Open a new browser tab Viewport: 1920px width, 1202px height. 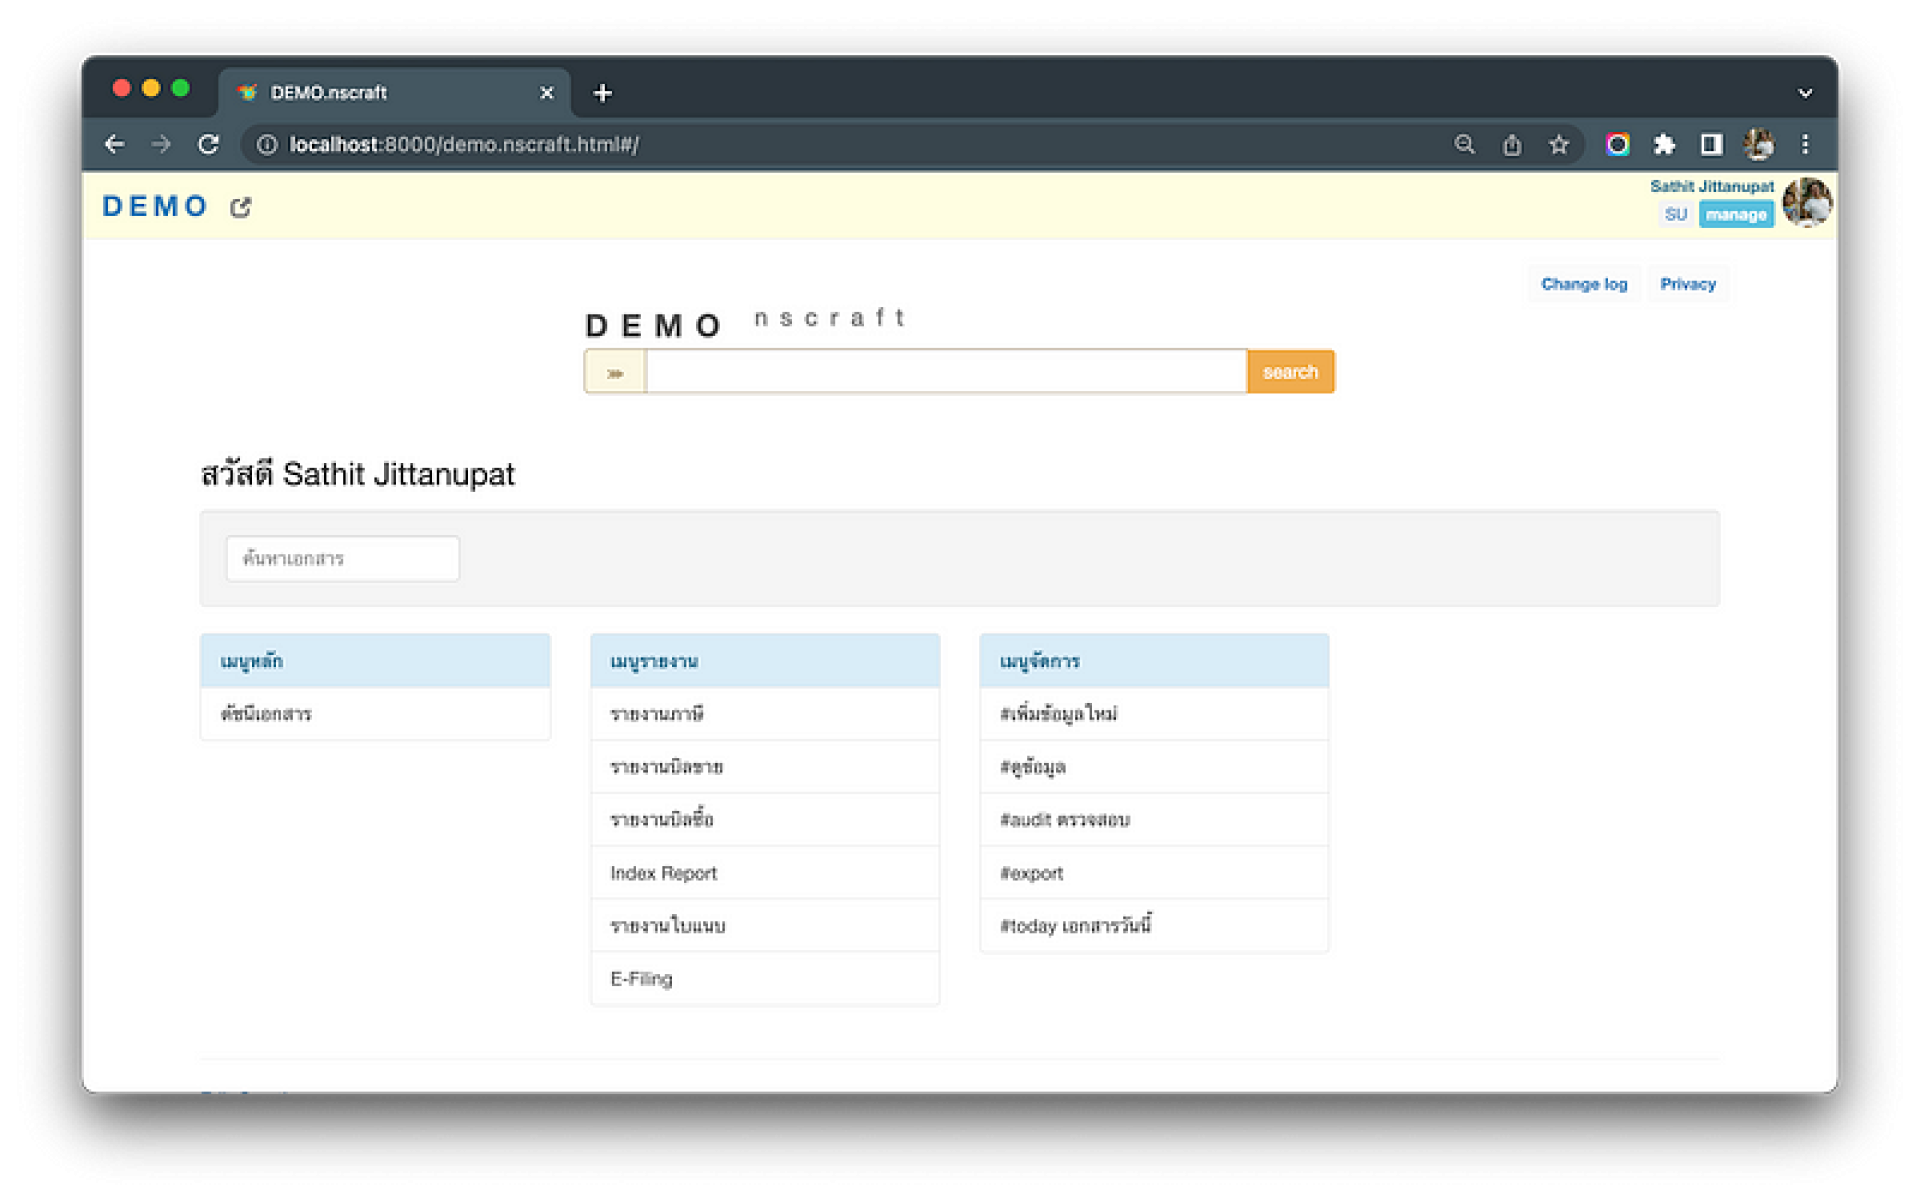pyautogui.click(x=602, y=93)
